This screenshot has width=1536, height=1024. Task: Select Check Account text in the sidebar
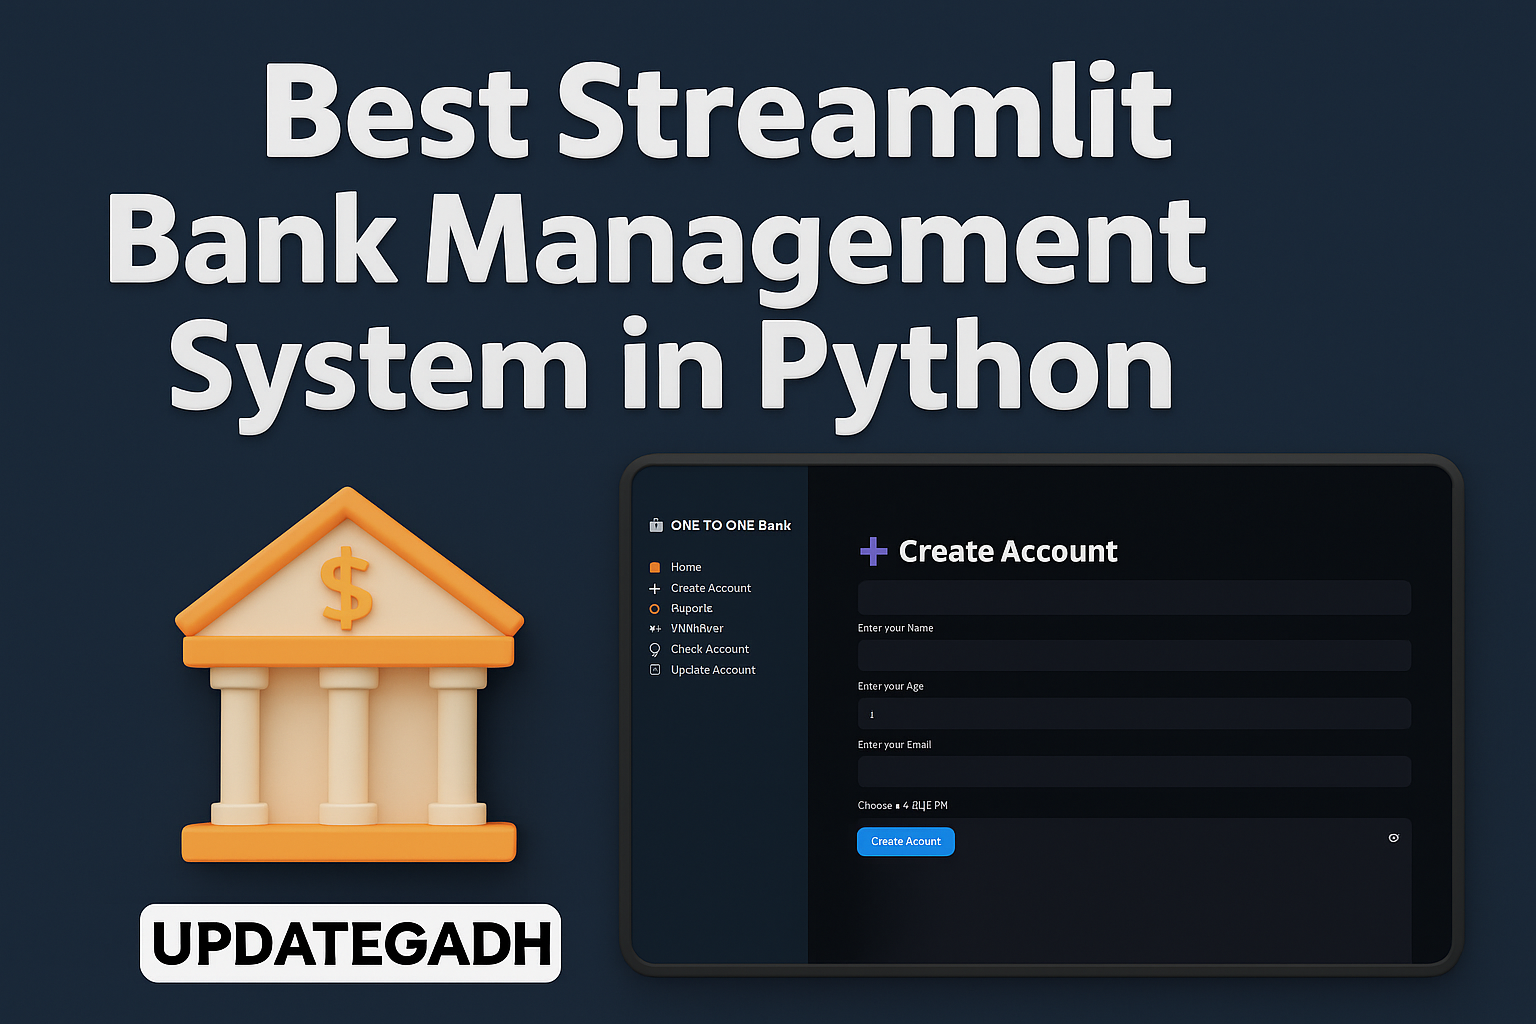click(710, 649)
